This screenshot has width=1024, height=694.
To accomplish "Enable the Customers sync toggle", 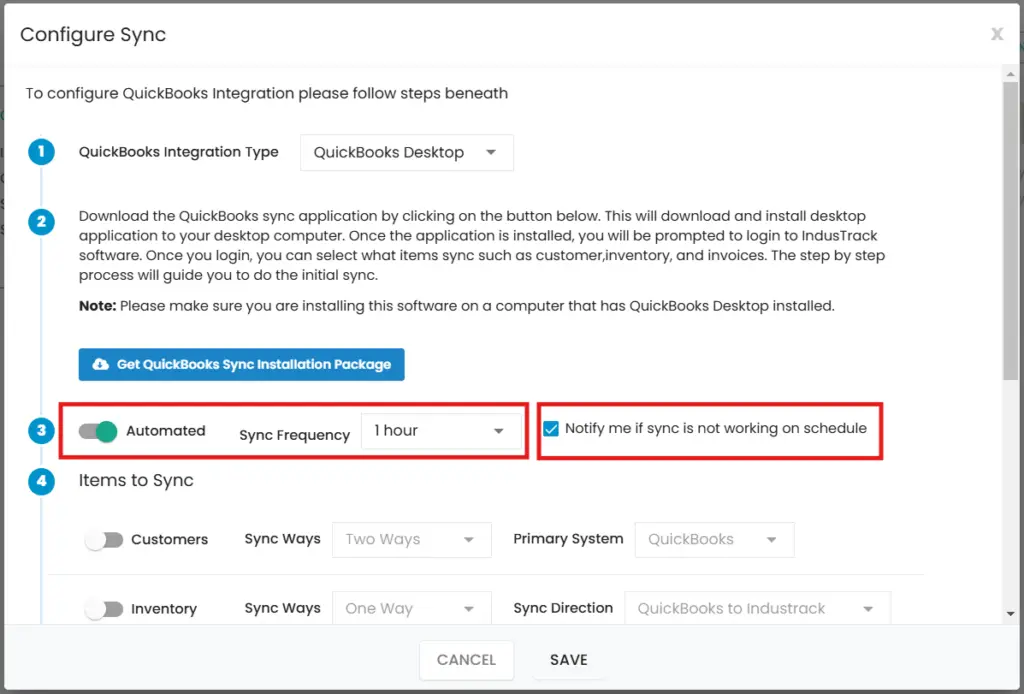I will tap(104, 540).
